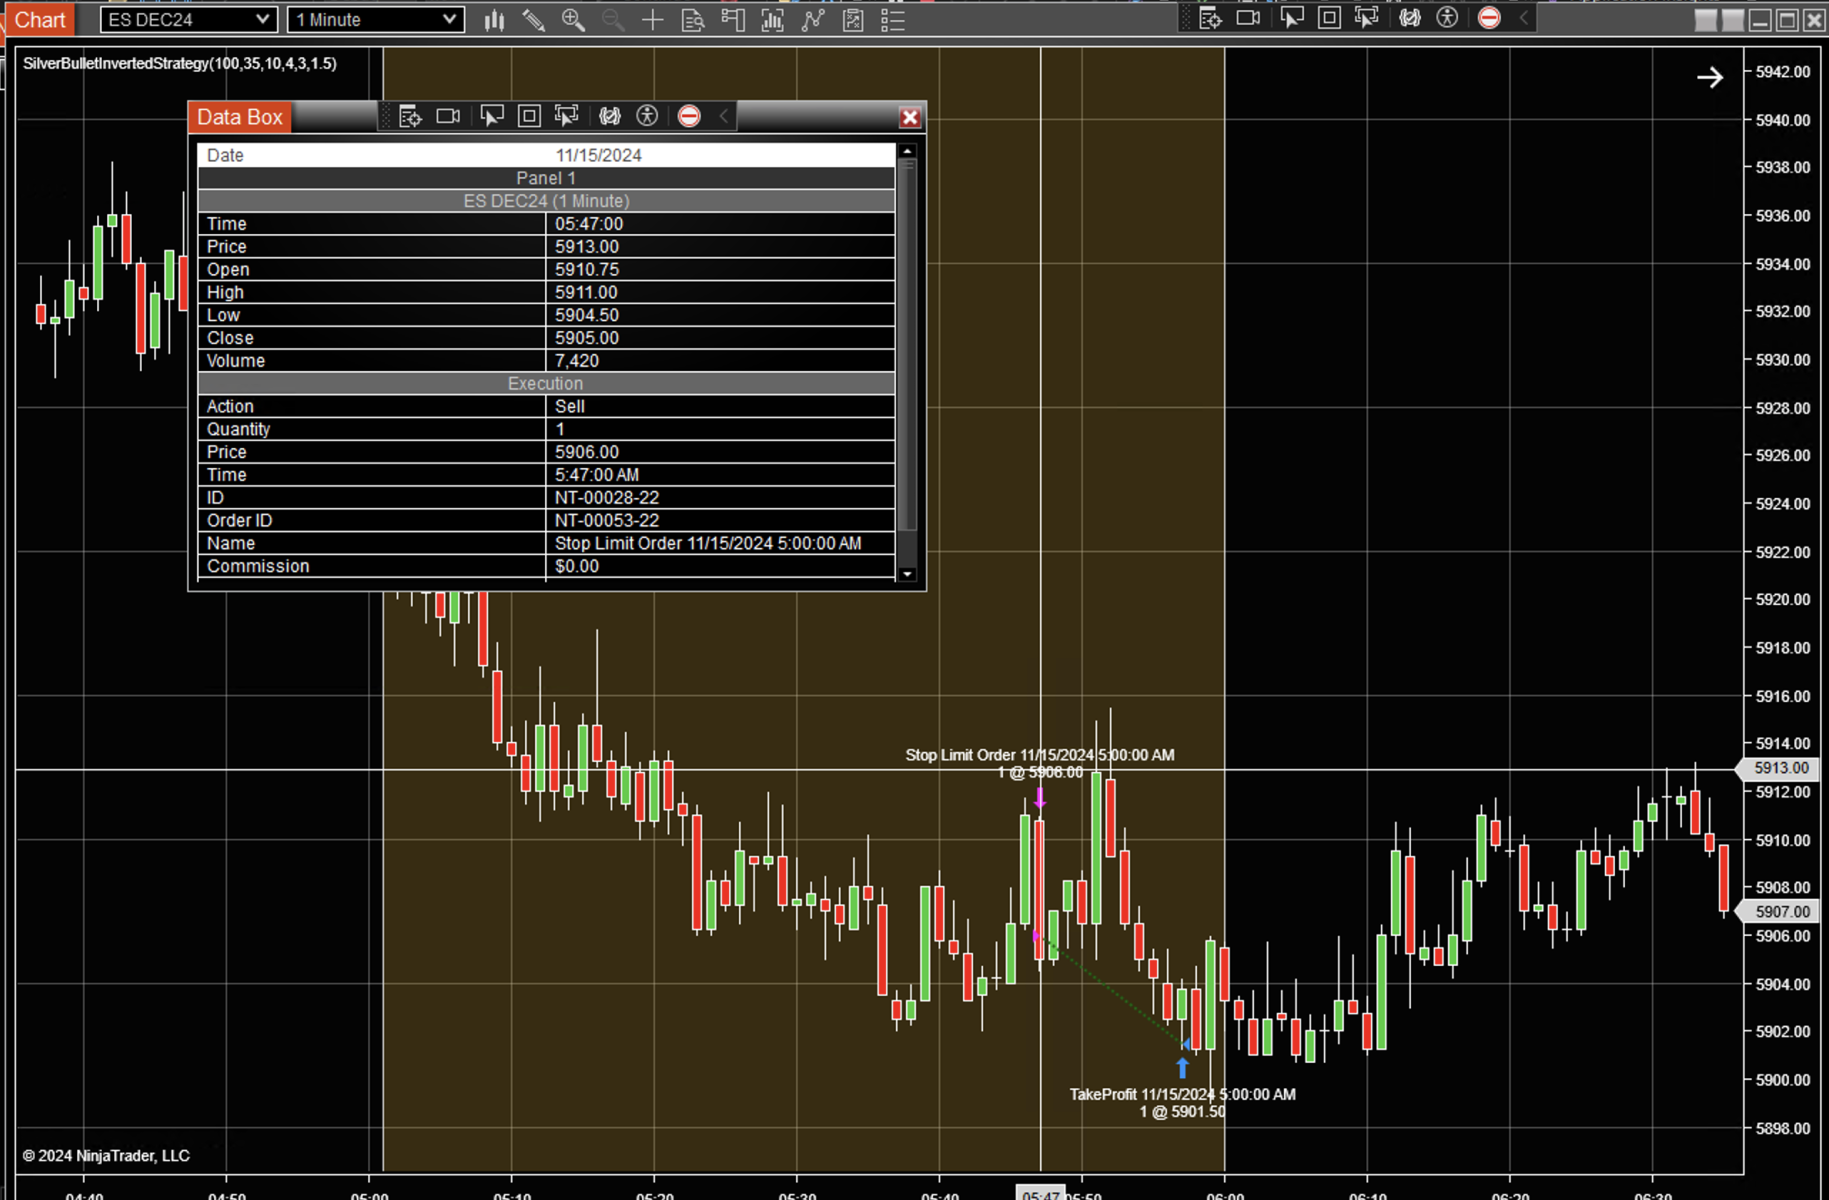This screenshot has width=1829, height=1200.
Task: Click the Date value 11/15/2024 in Data Box
Action: [599, 155]
